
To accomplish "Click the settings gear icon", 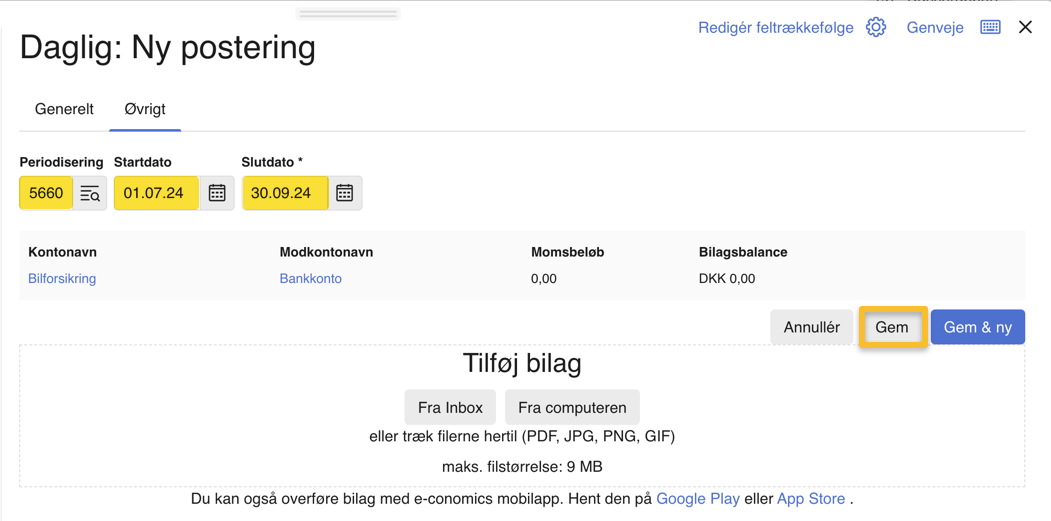I will point(876,27).
